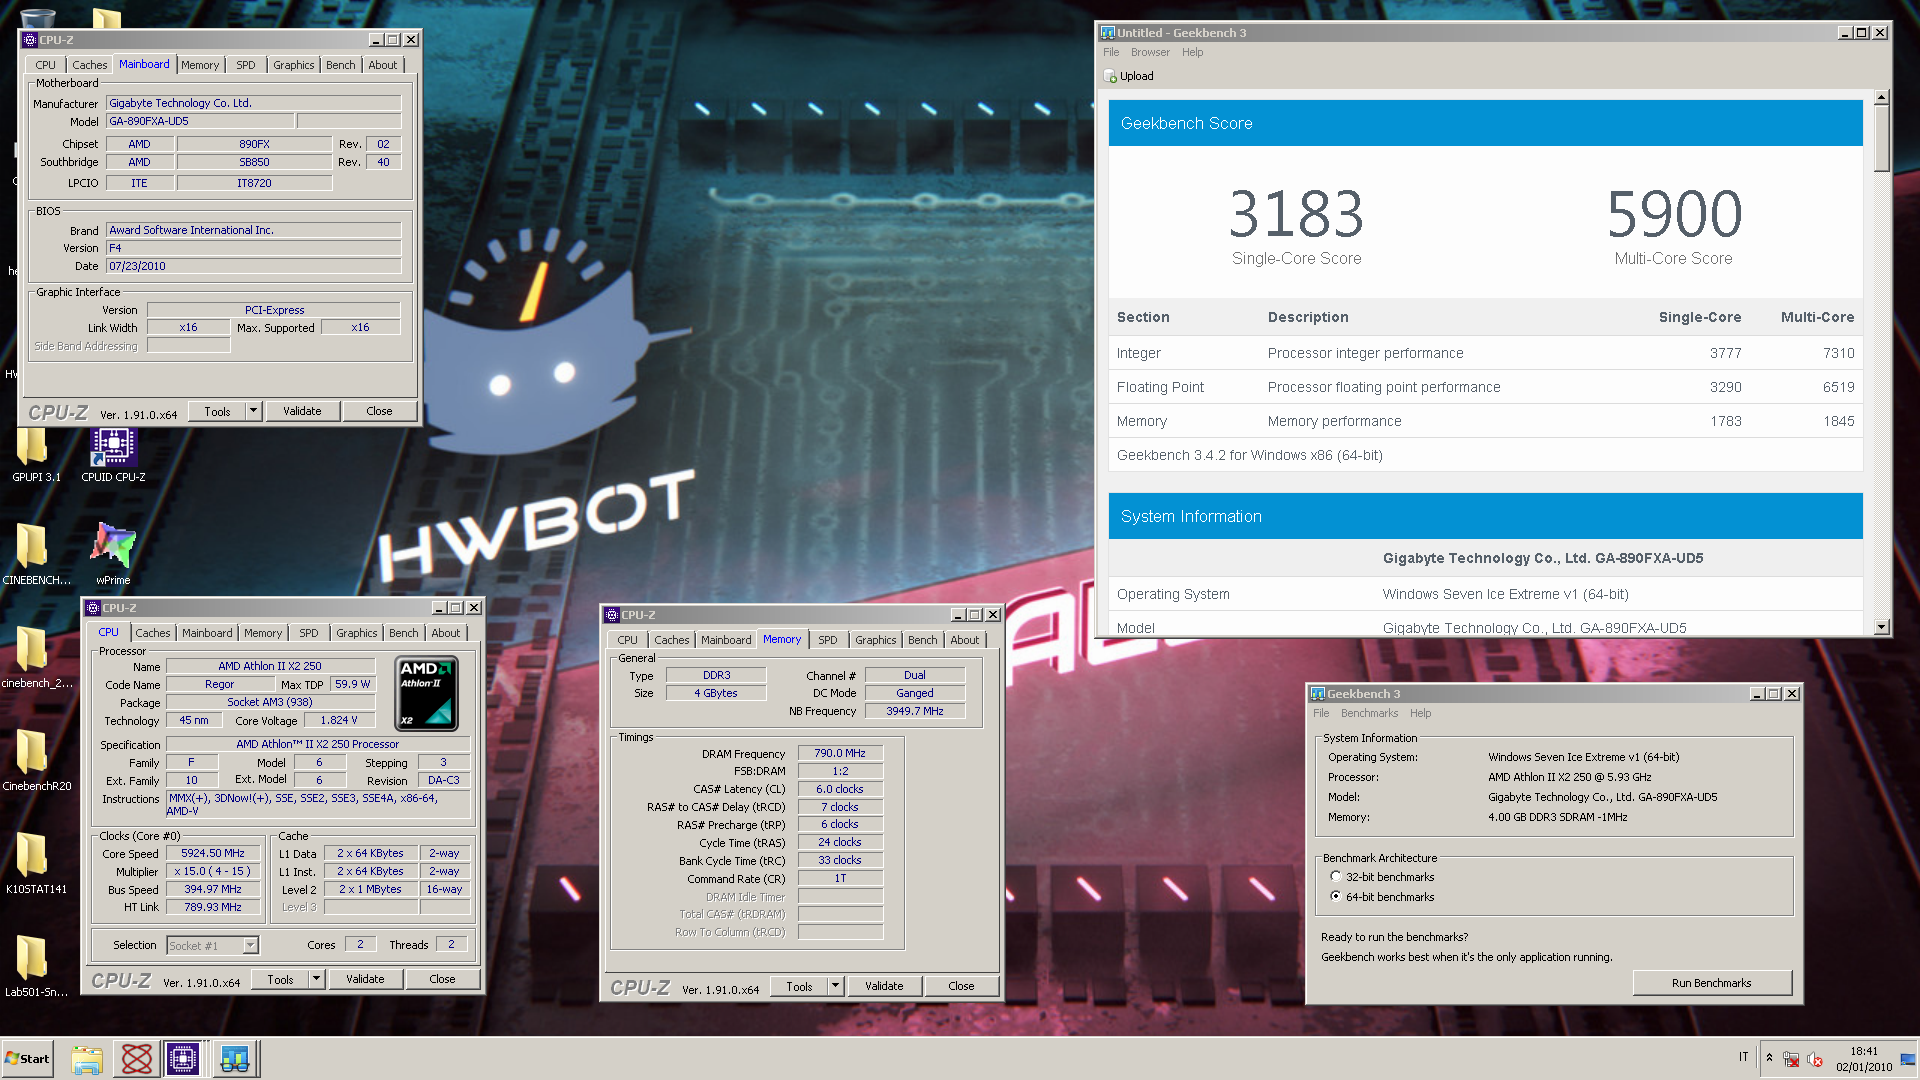Launch wPrime desktop icon
This screenshot has width=1920, height=1080.
(x=113, y=553)
